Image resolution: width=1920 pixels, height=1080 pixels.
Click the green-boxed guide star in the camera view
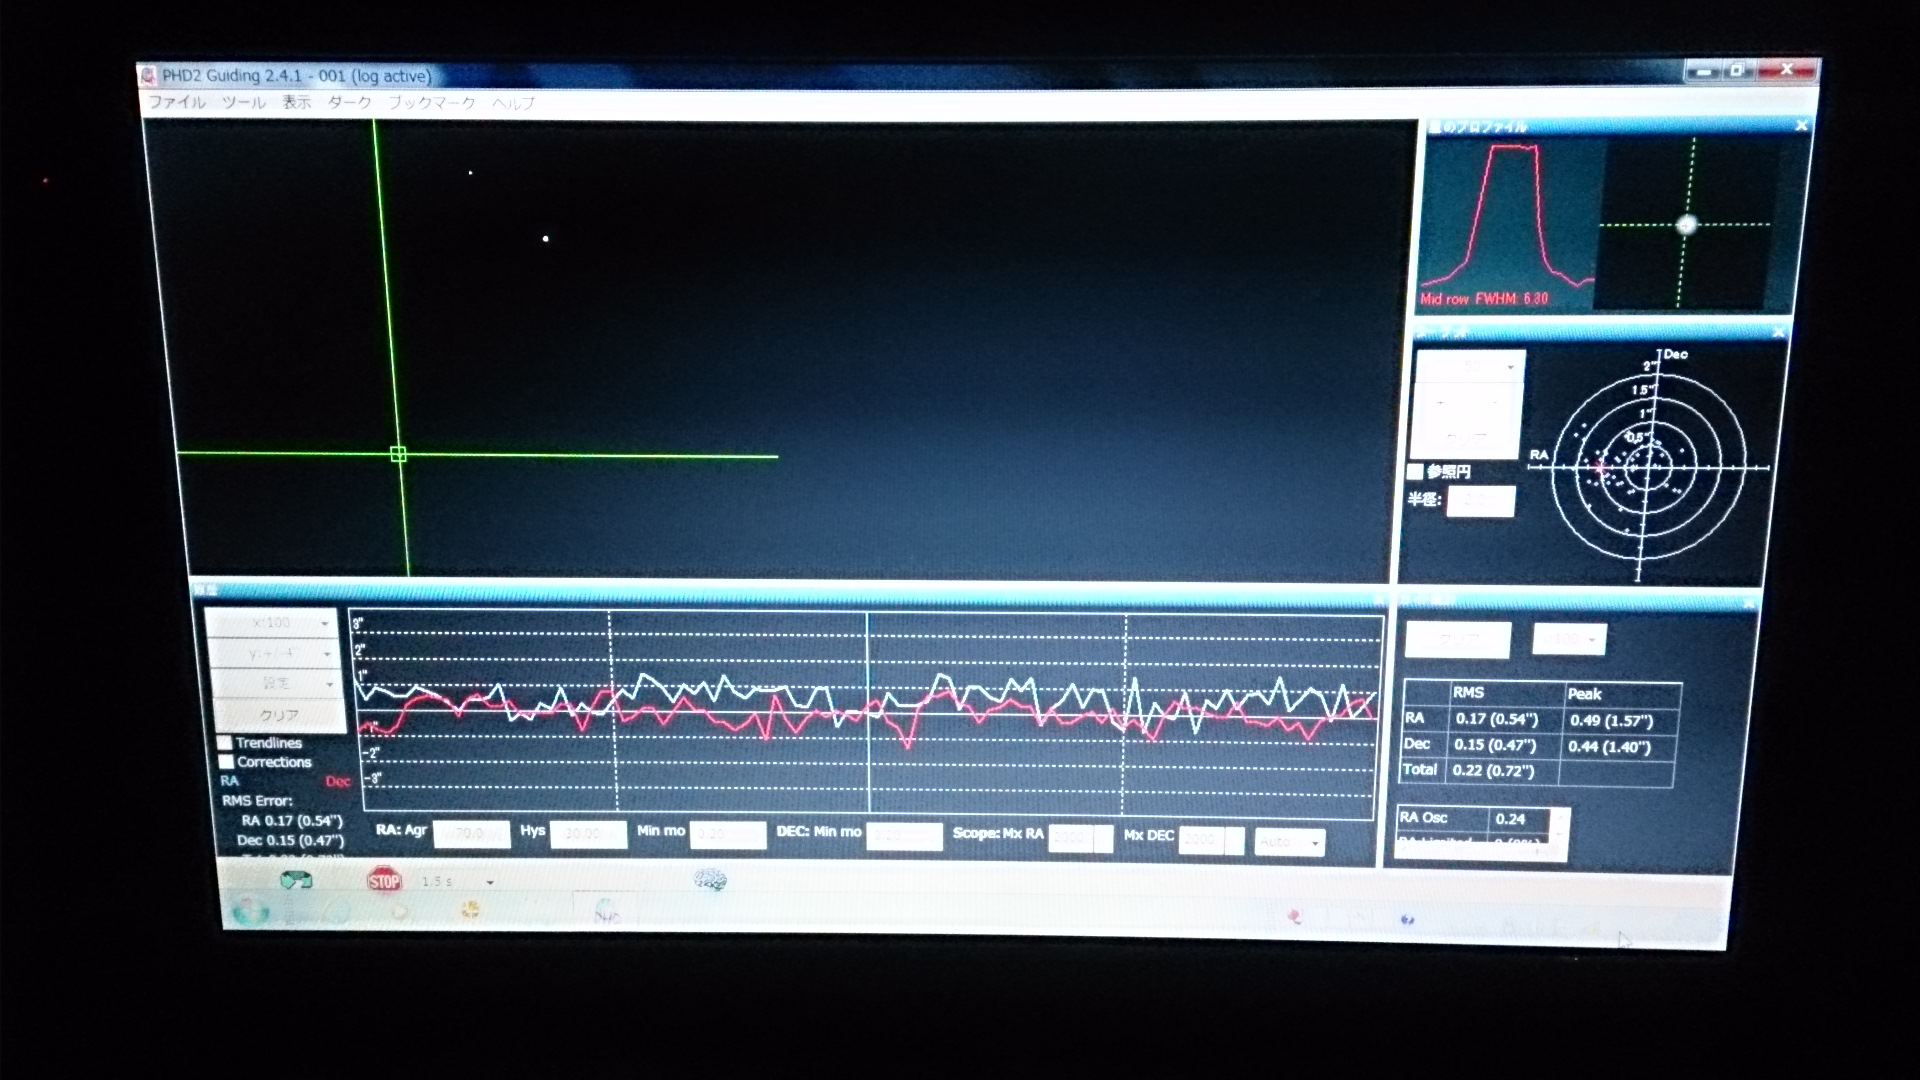(398, 454)
